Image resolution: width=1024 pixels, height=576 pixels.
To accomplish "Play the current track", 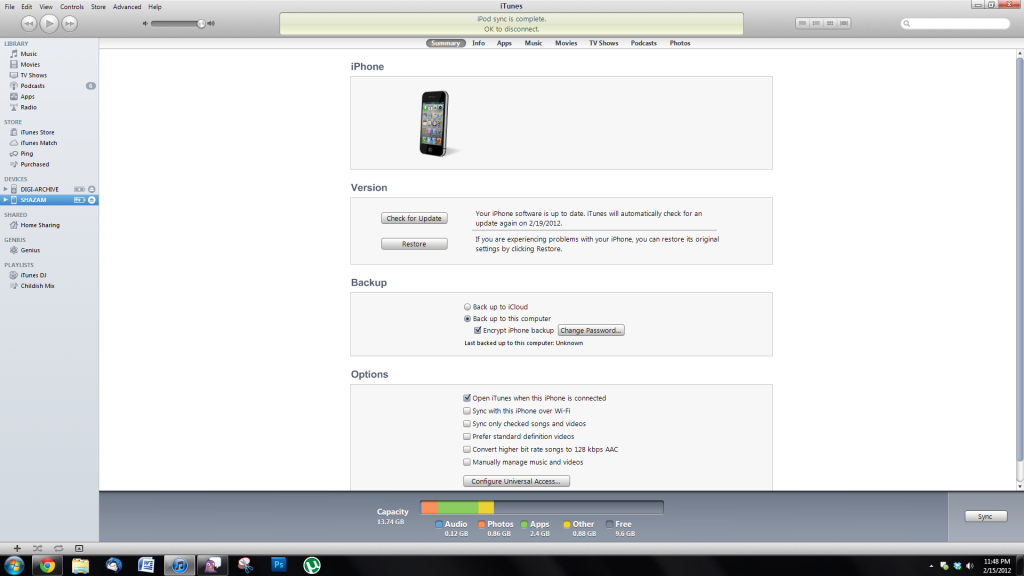I will [x=49, y=24].
